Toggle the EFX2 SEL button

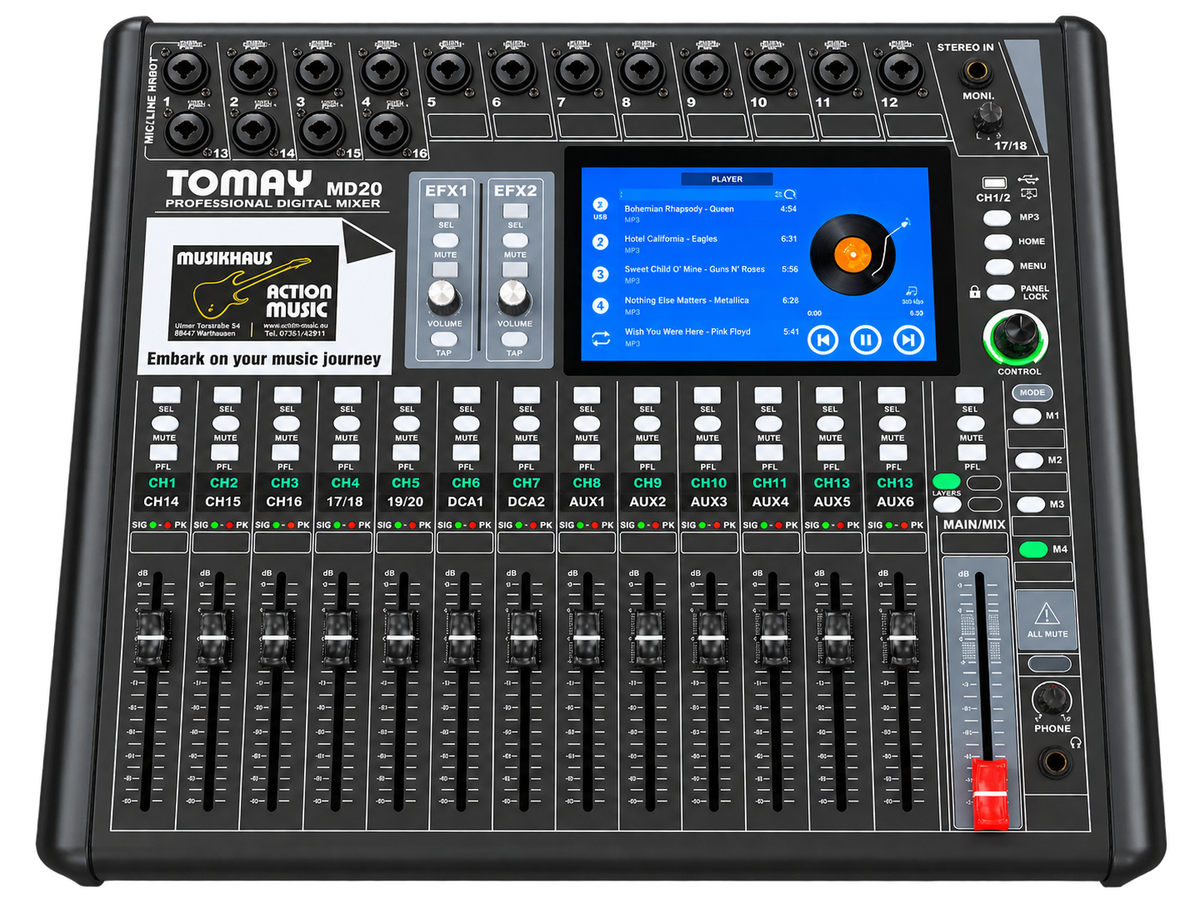515,211
